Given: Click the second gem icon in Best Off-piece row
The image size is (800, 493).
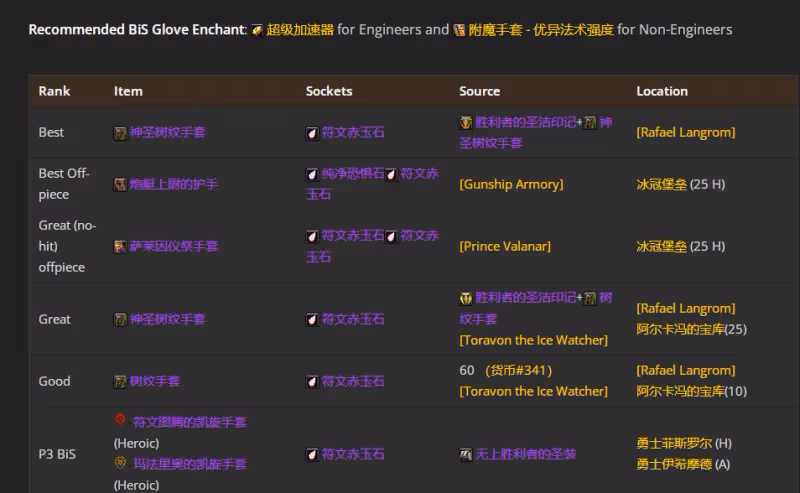Looking at the screenshot, I should point(391,175).
